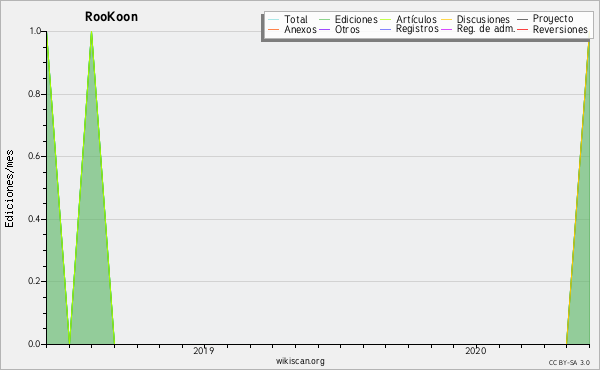Click the Ediciones legend entry
Image resolution: width=600 pixels, height=370 pixels.
tap(356, 19)
